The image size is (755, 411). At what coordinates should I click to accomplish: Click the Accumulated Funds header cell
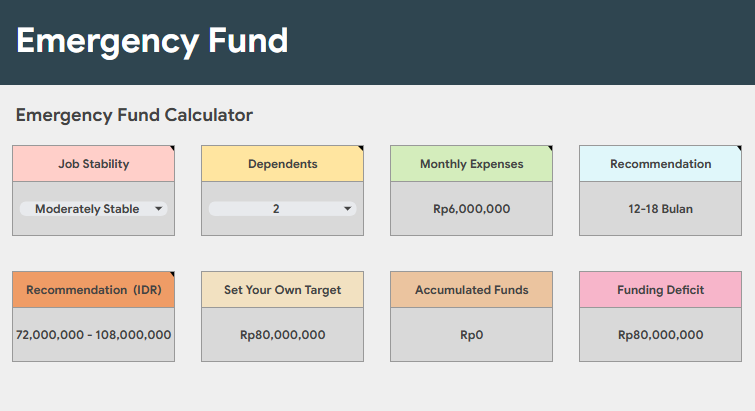(472, 290)
